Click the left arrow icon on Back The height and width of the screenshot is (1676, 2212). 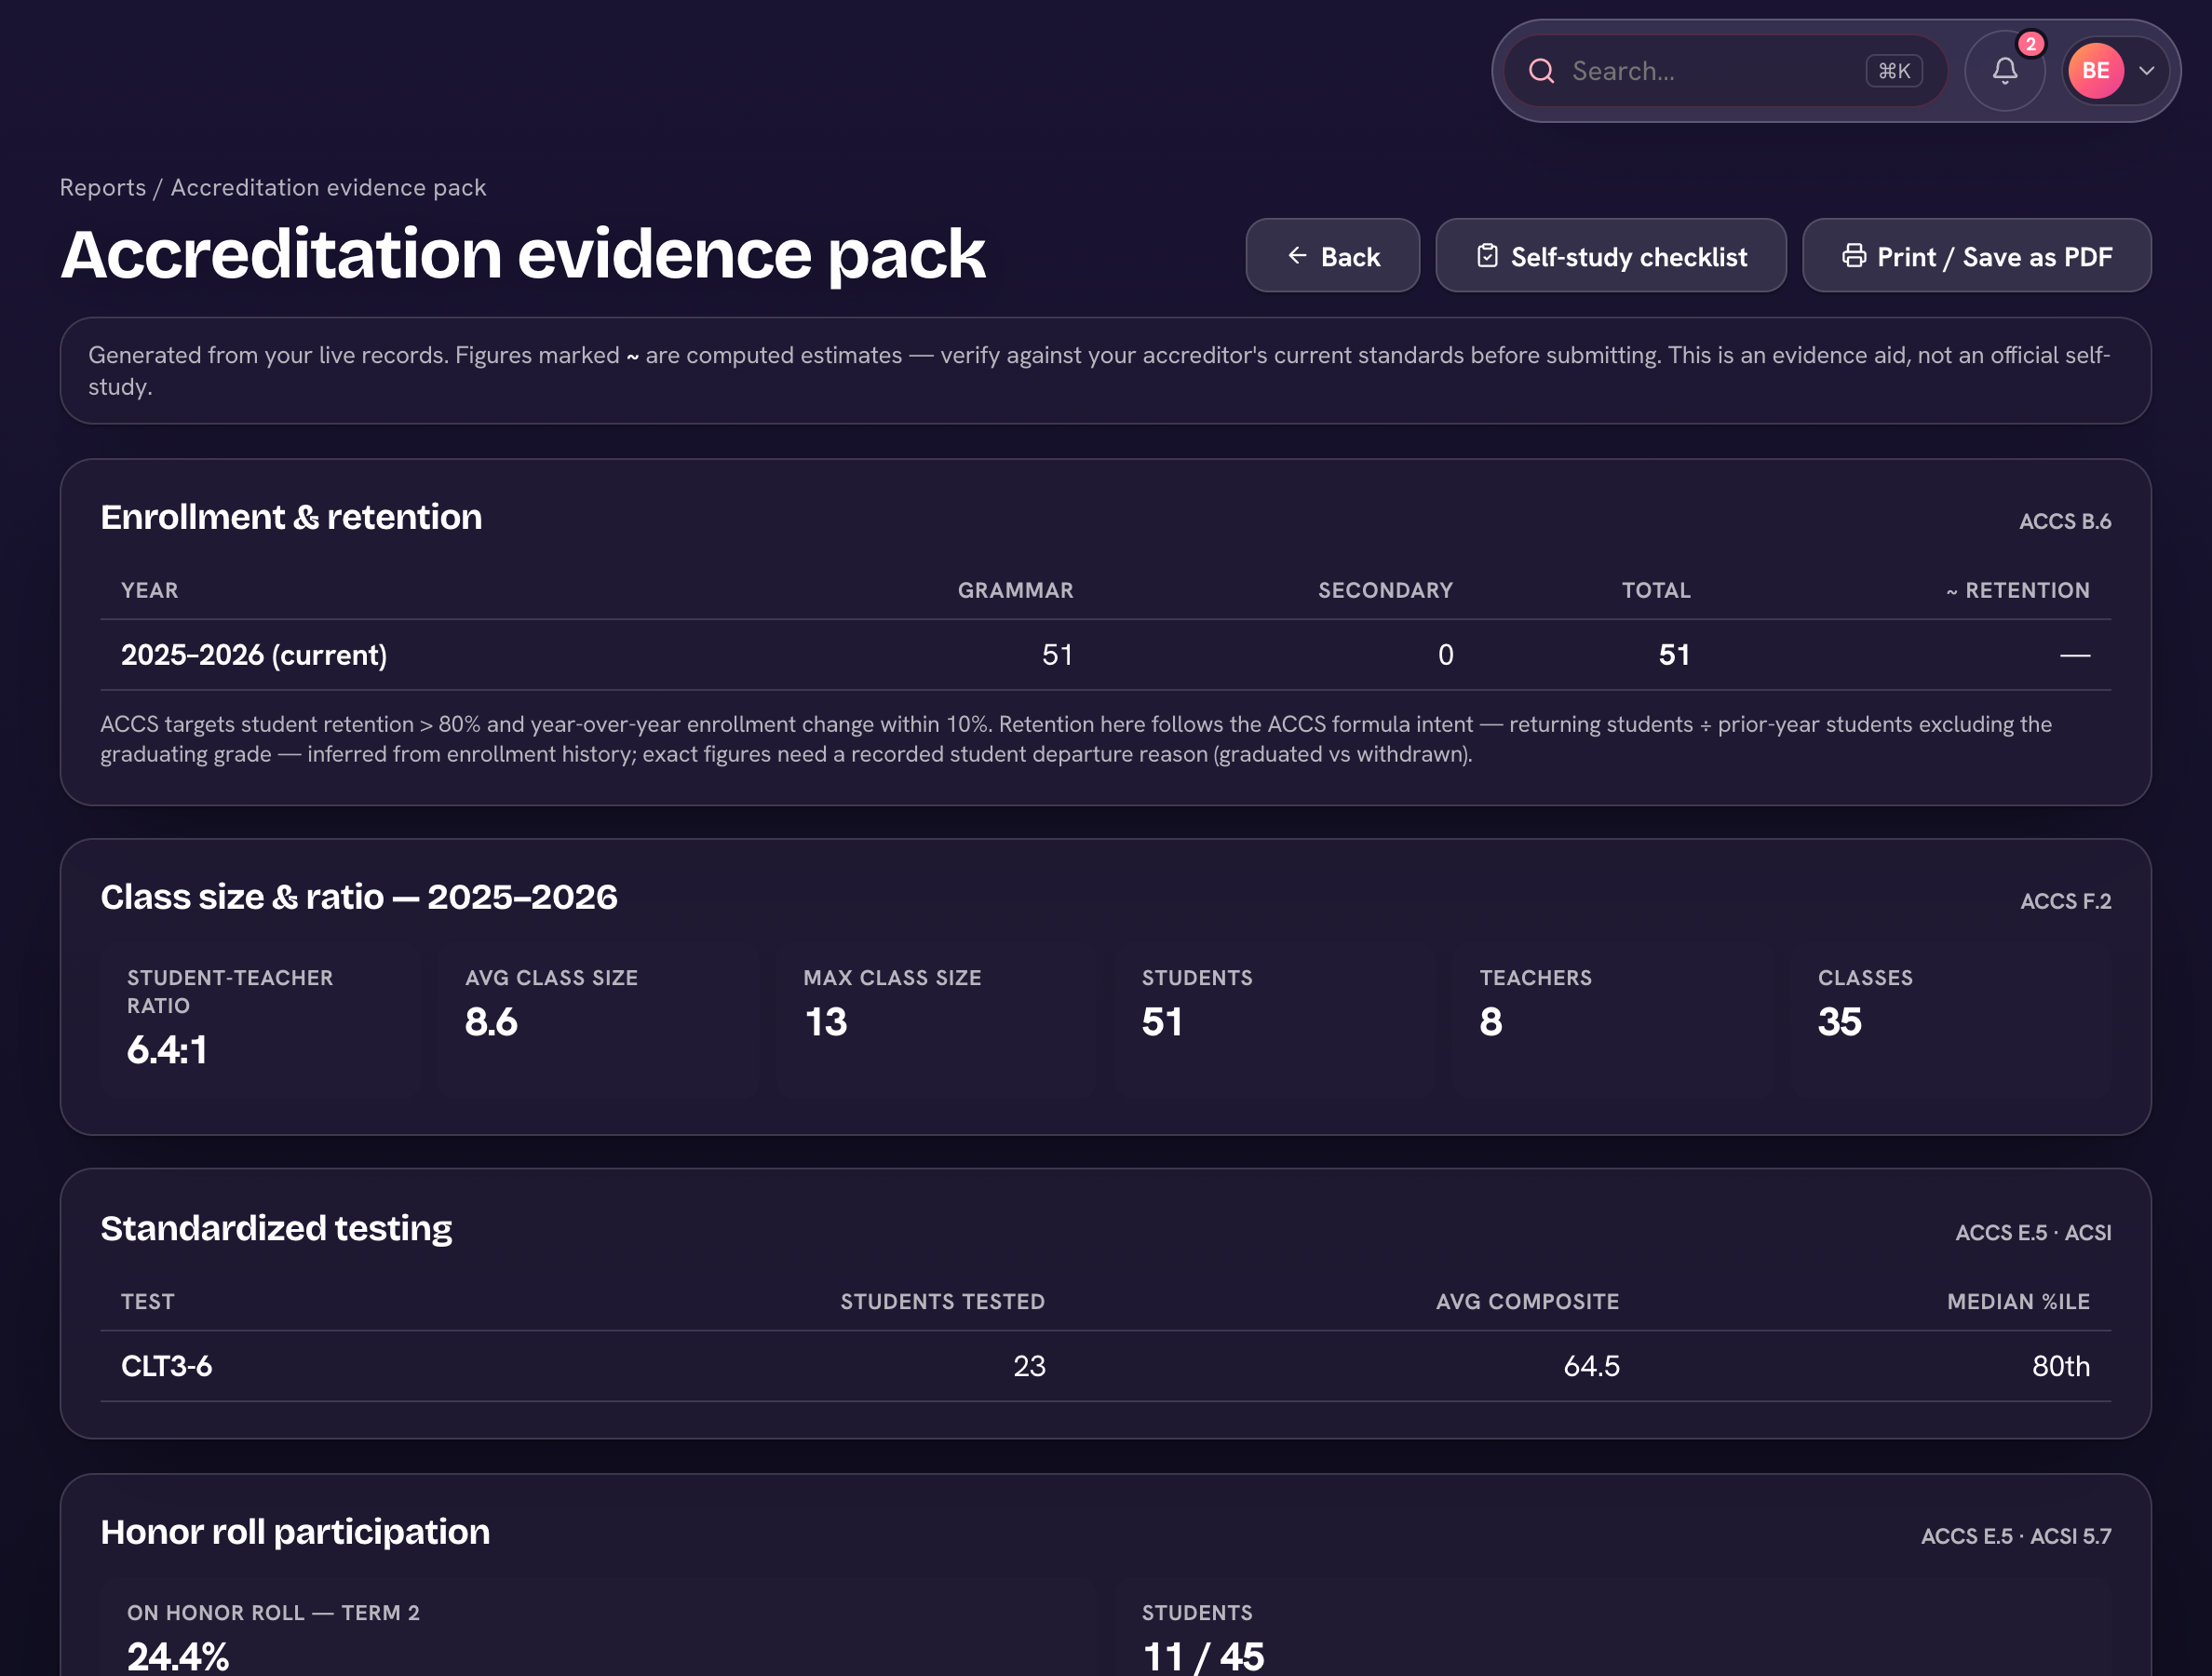coord(1297,256)
